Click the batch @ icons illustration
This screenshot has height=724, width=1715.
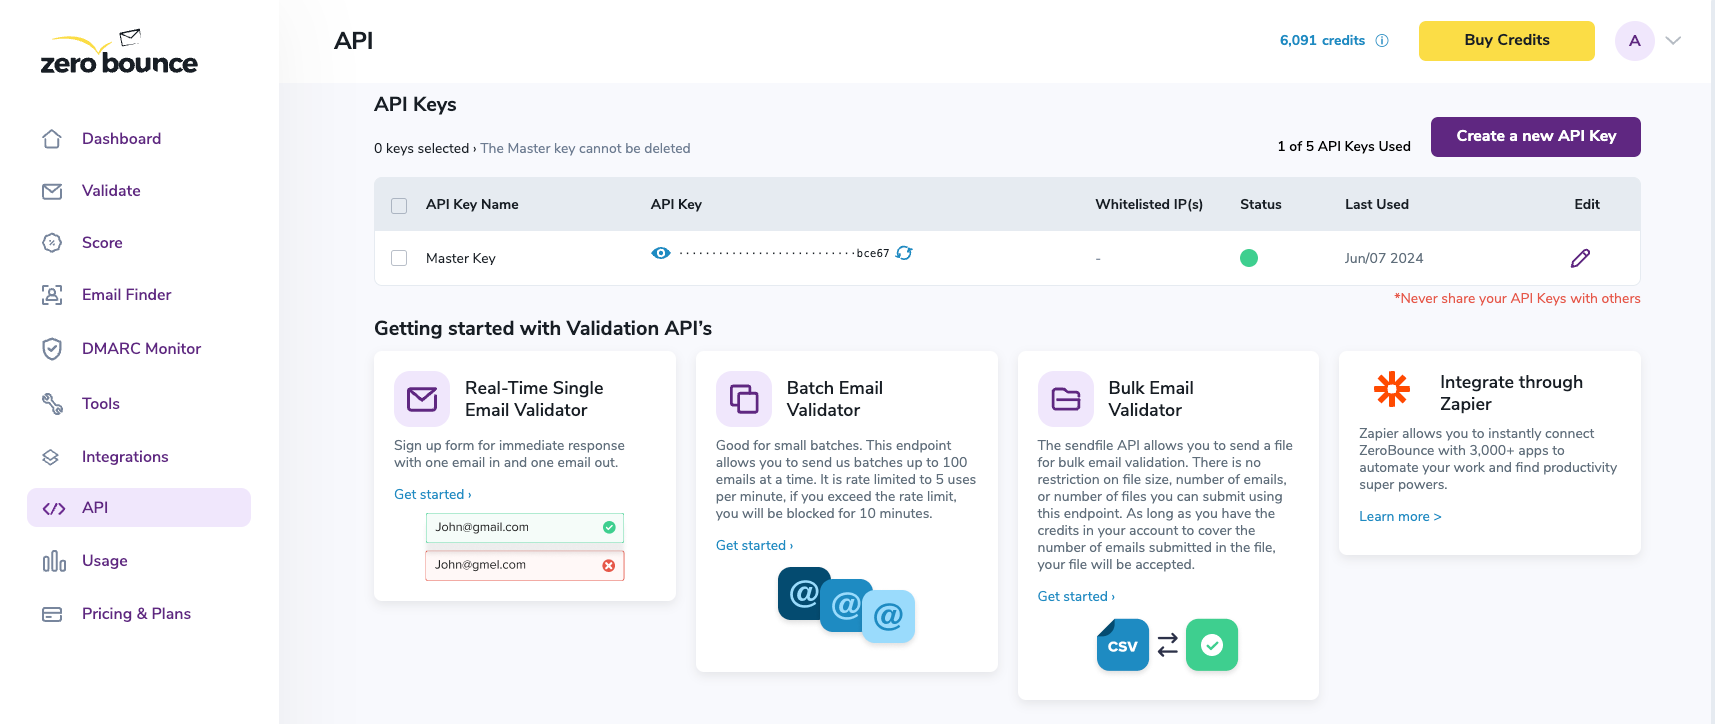(846, 605)
